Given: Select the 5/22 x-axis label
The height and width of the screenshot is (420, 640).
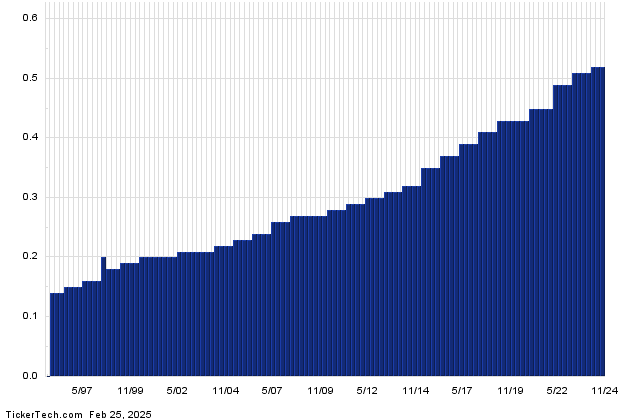Looking at the screenshot, I should pyautogui.click(x=557, y=391).
